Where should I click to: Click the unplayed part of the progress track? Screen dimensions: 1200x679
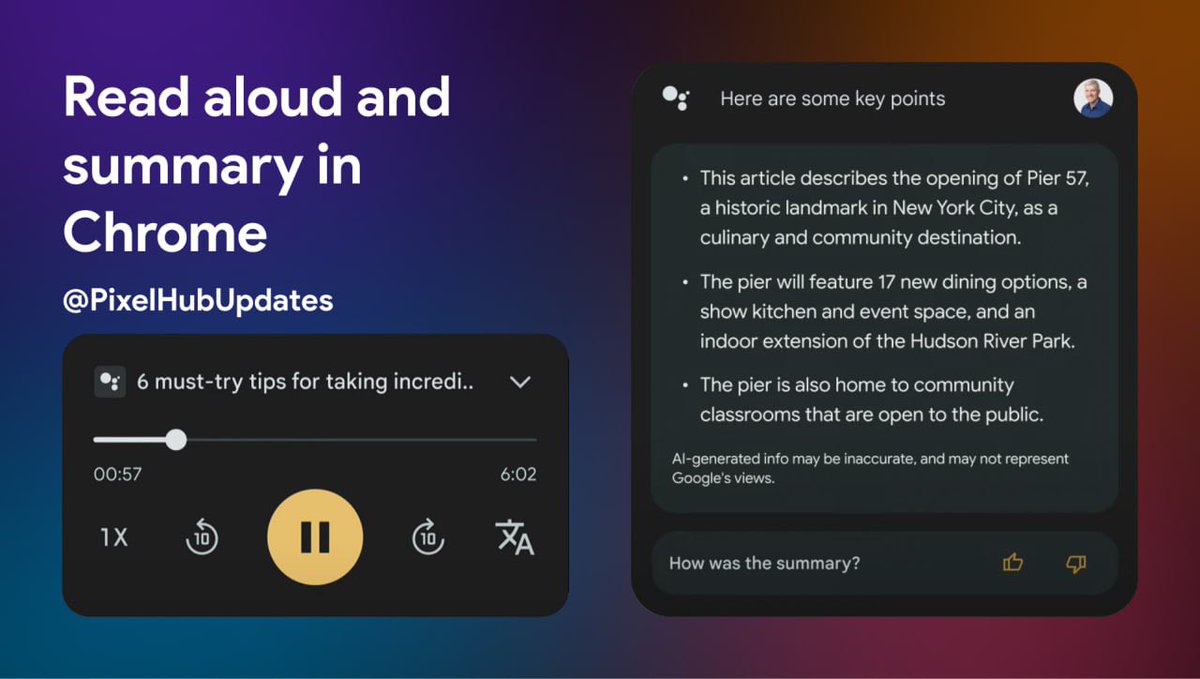click(362, 439)
